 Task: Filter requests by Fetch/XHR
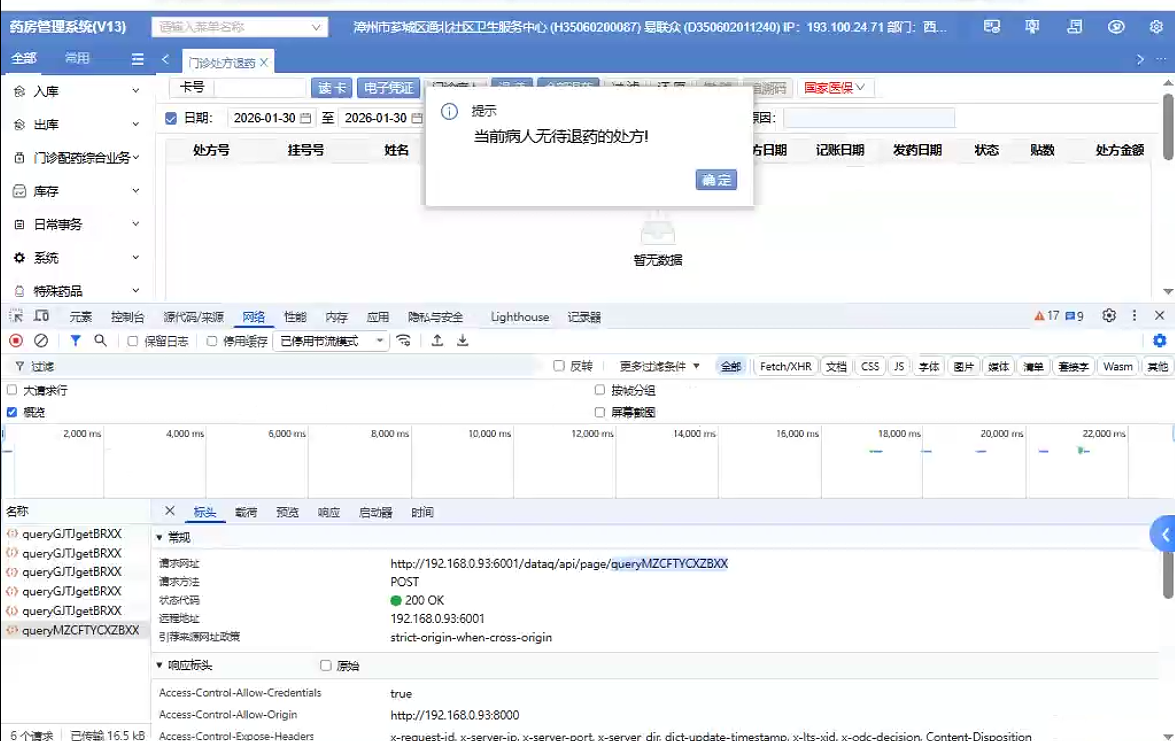click(x=785, y=366)
